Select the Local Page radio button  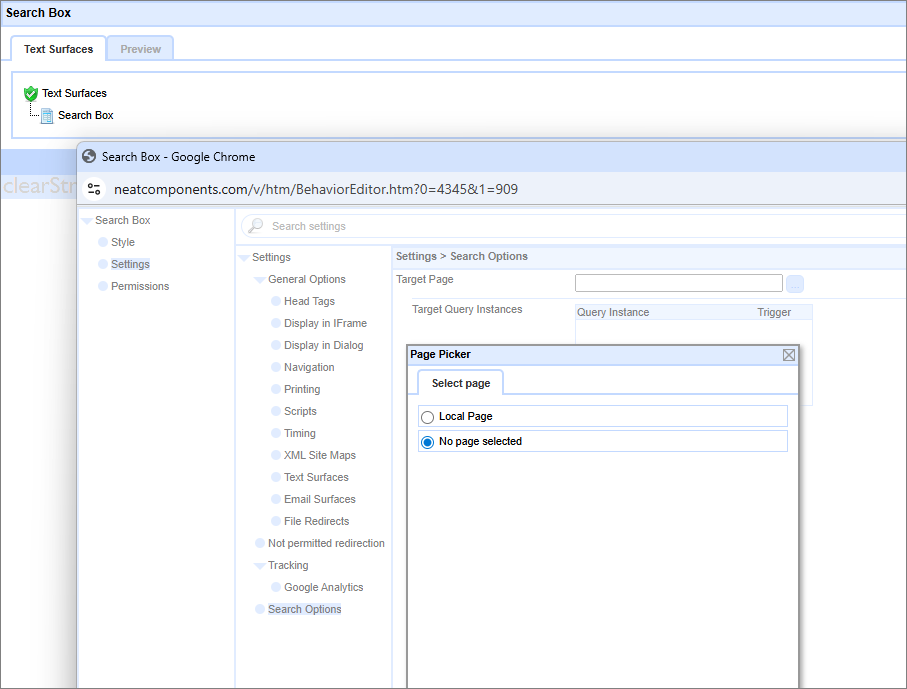tap(428, 417)
